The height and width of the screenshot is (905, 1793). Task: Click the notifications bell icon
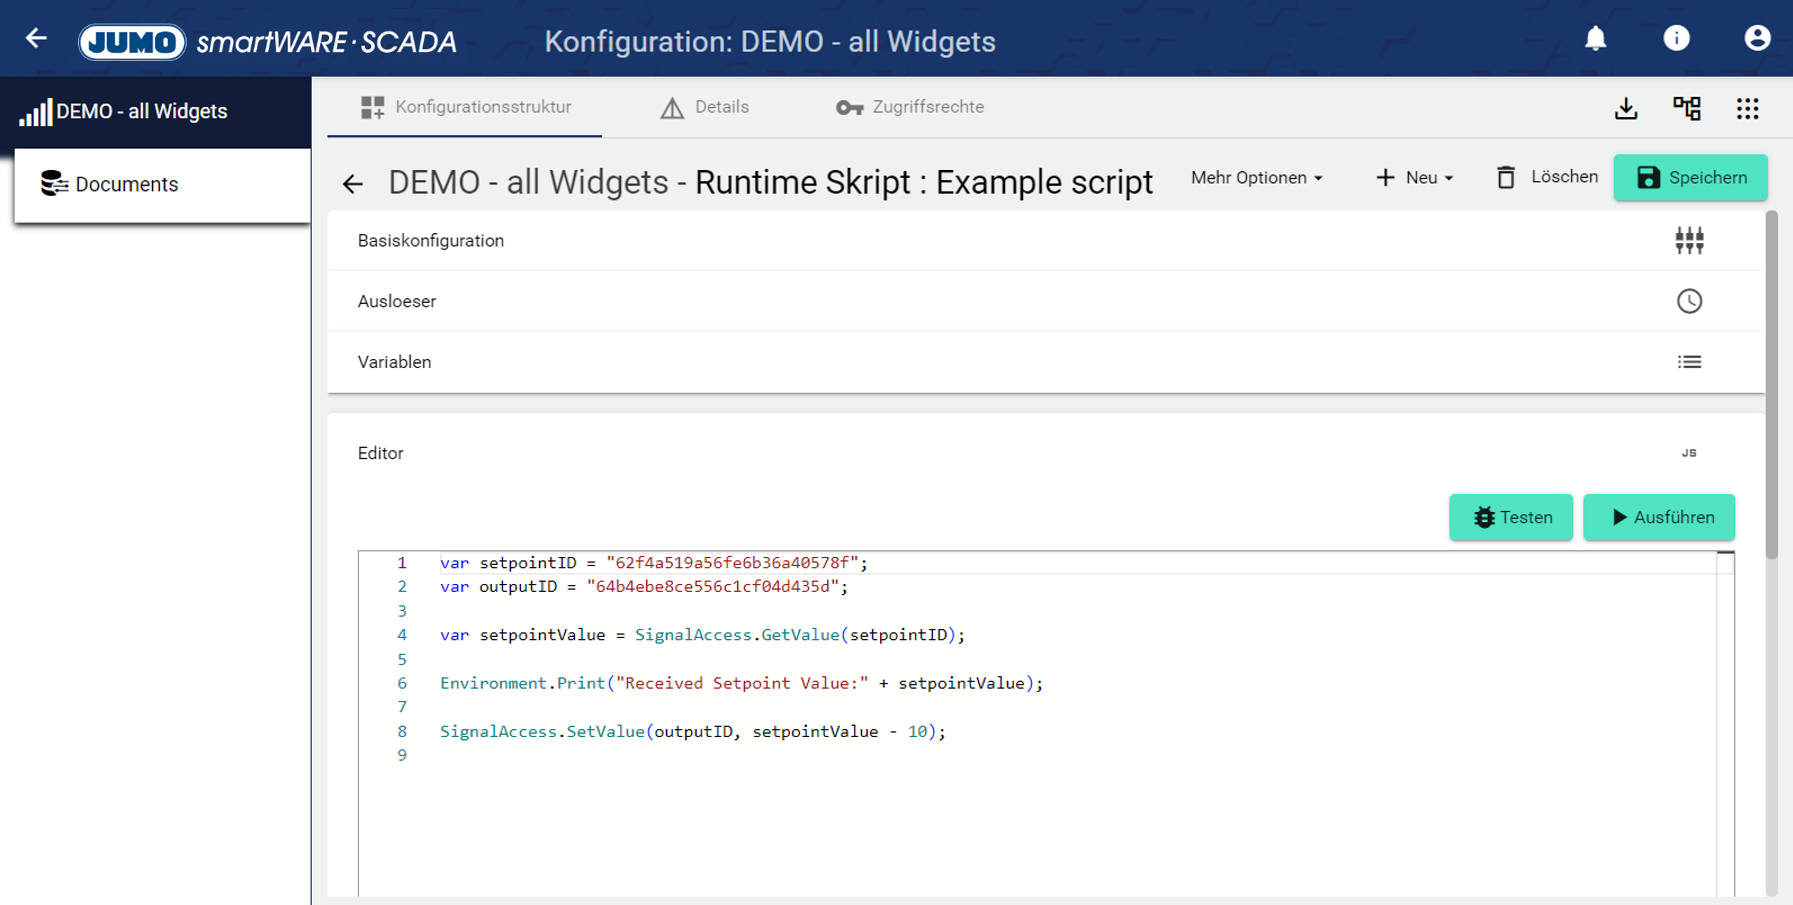click(1595, 39)
